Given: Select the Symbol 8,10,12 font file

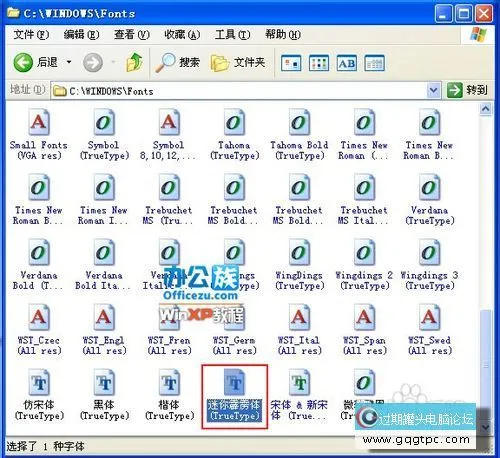Looking at the screenshot, I should click(169, 135).
